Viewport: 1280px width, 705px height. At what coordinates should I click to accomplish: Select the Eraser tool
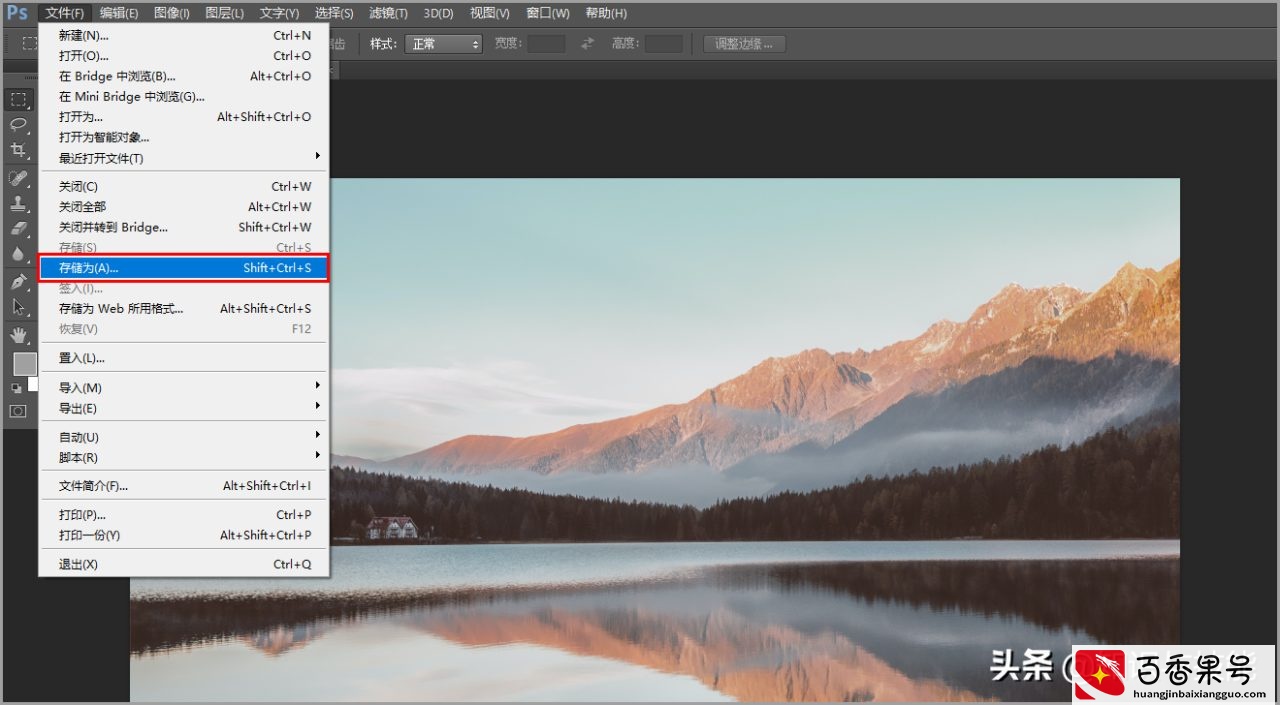click(19, 229)
